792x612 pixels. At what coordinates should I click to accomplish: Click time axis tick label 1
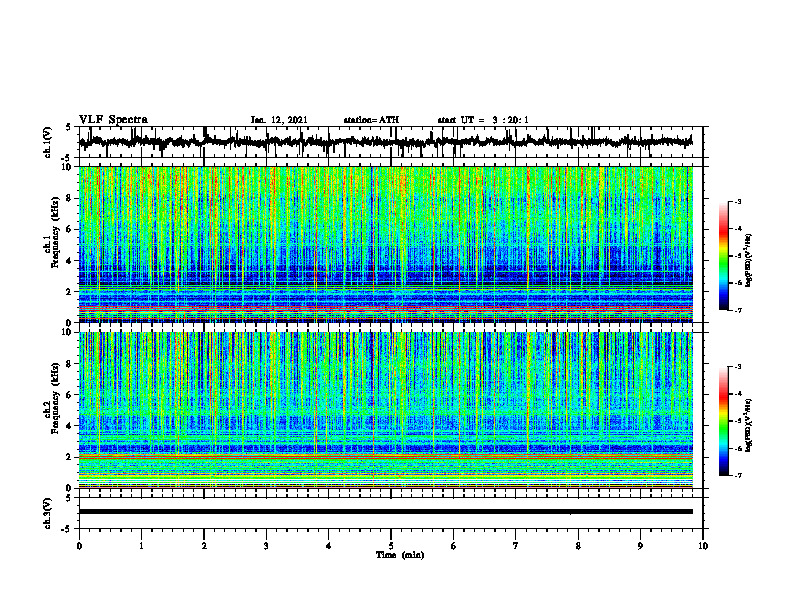(141, 546)
